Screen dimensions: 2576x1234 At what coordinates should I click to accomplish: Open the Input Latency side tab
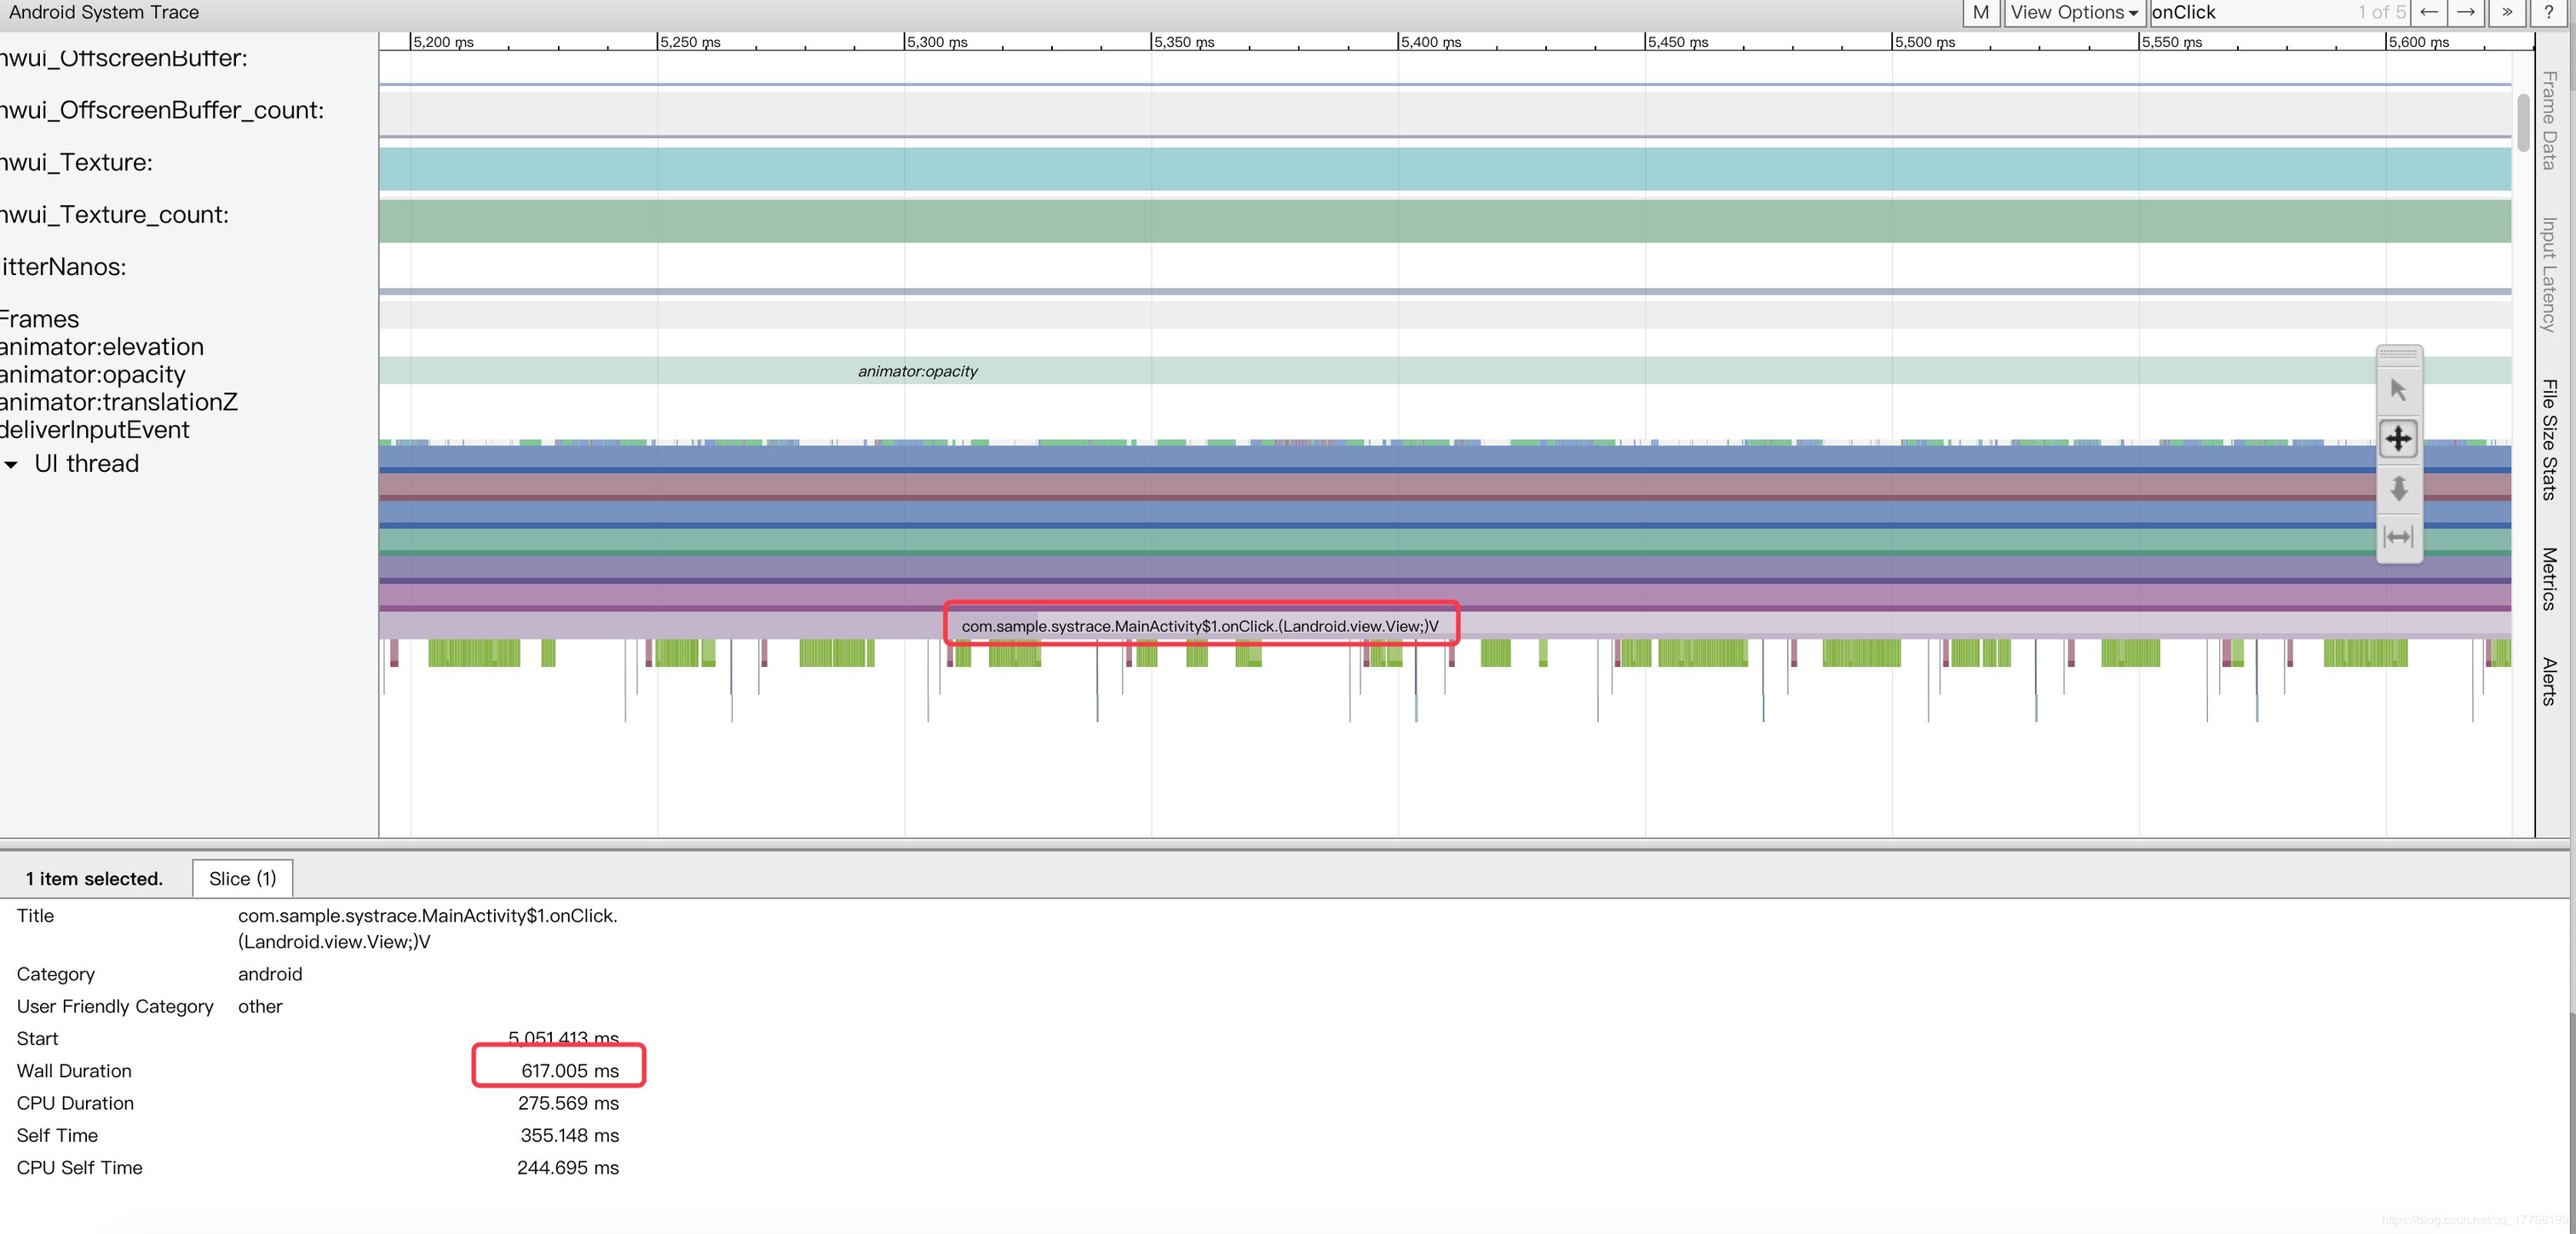pyautogui.click(x=2548, y=275)
